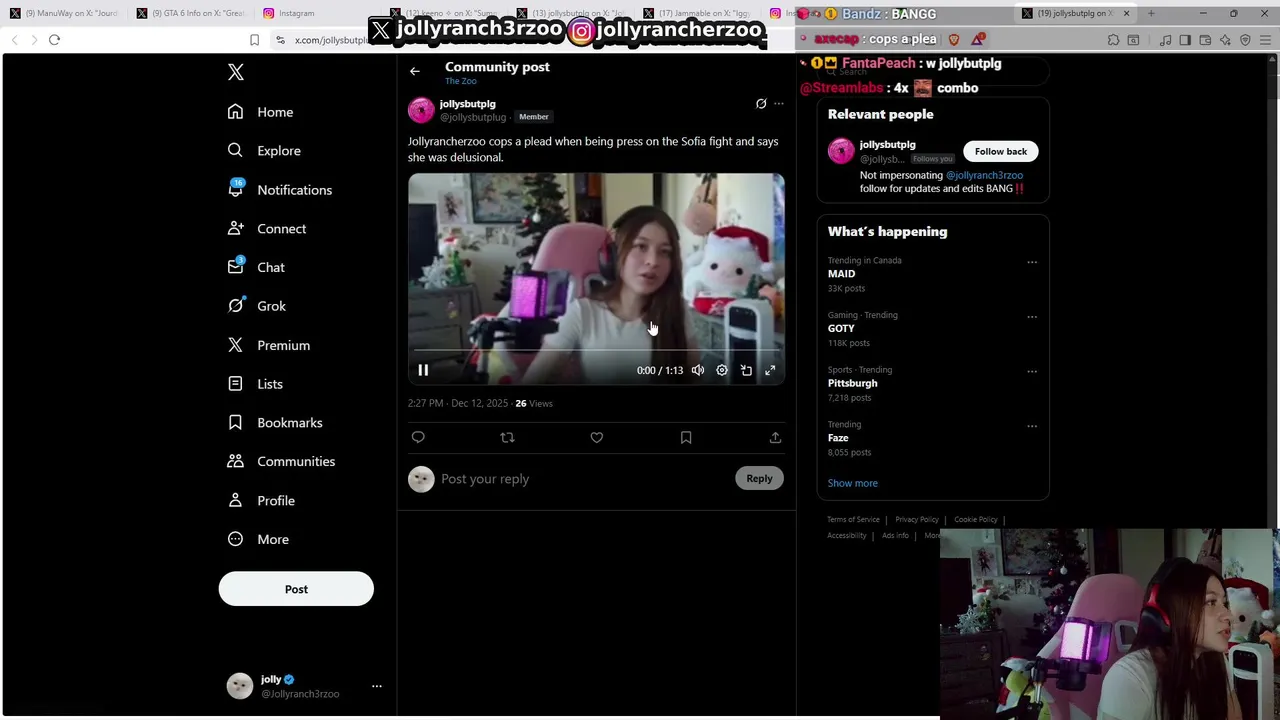
Task: Open the Connect page
Action: pos(266,229)
